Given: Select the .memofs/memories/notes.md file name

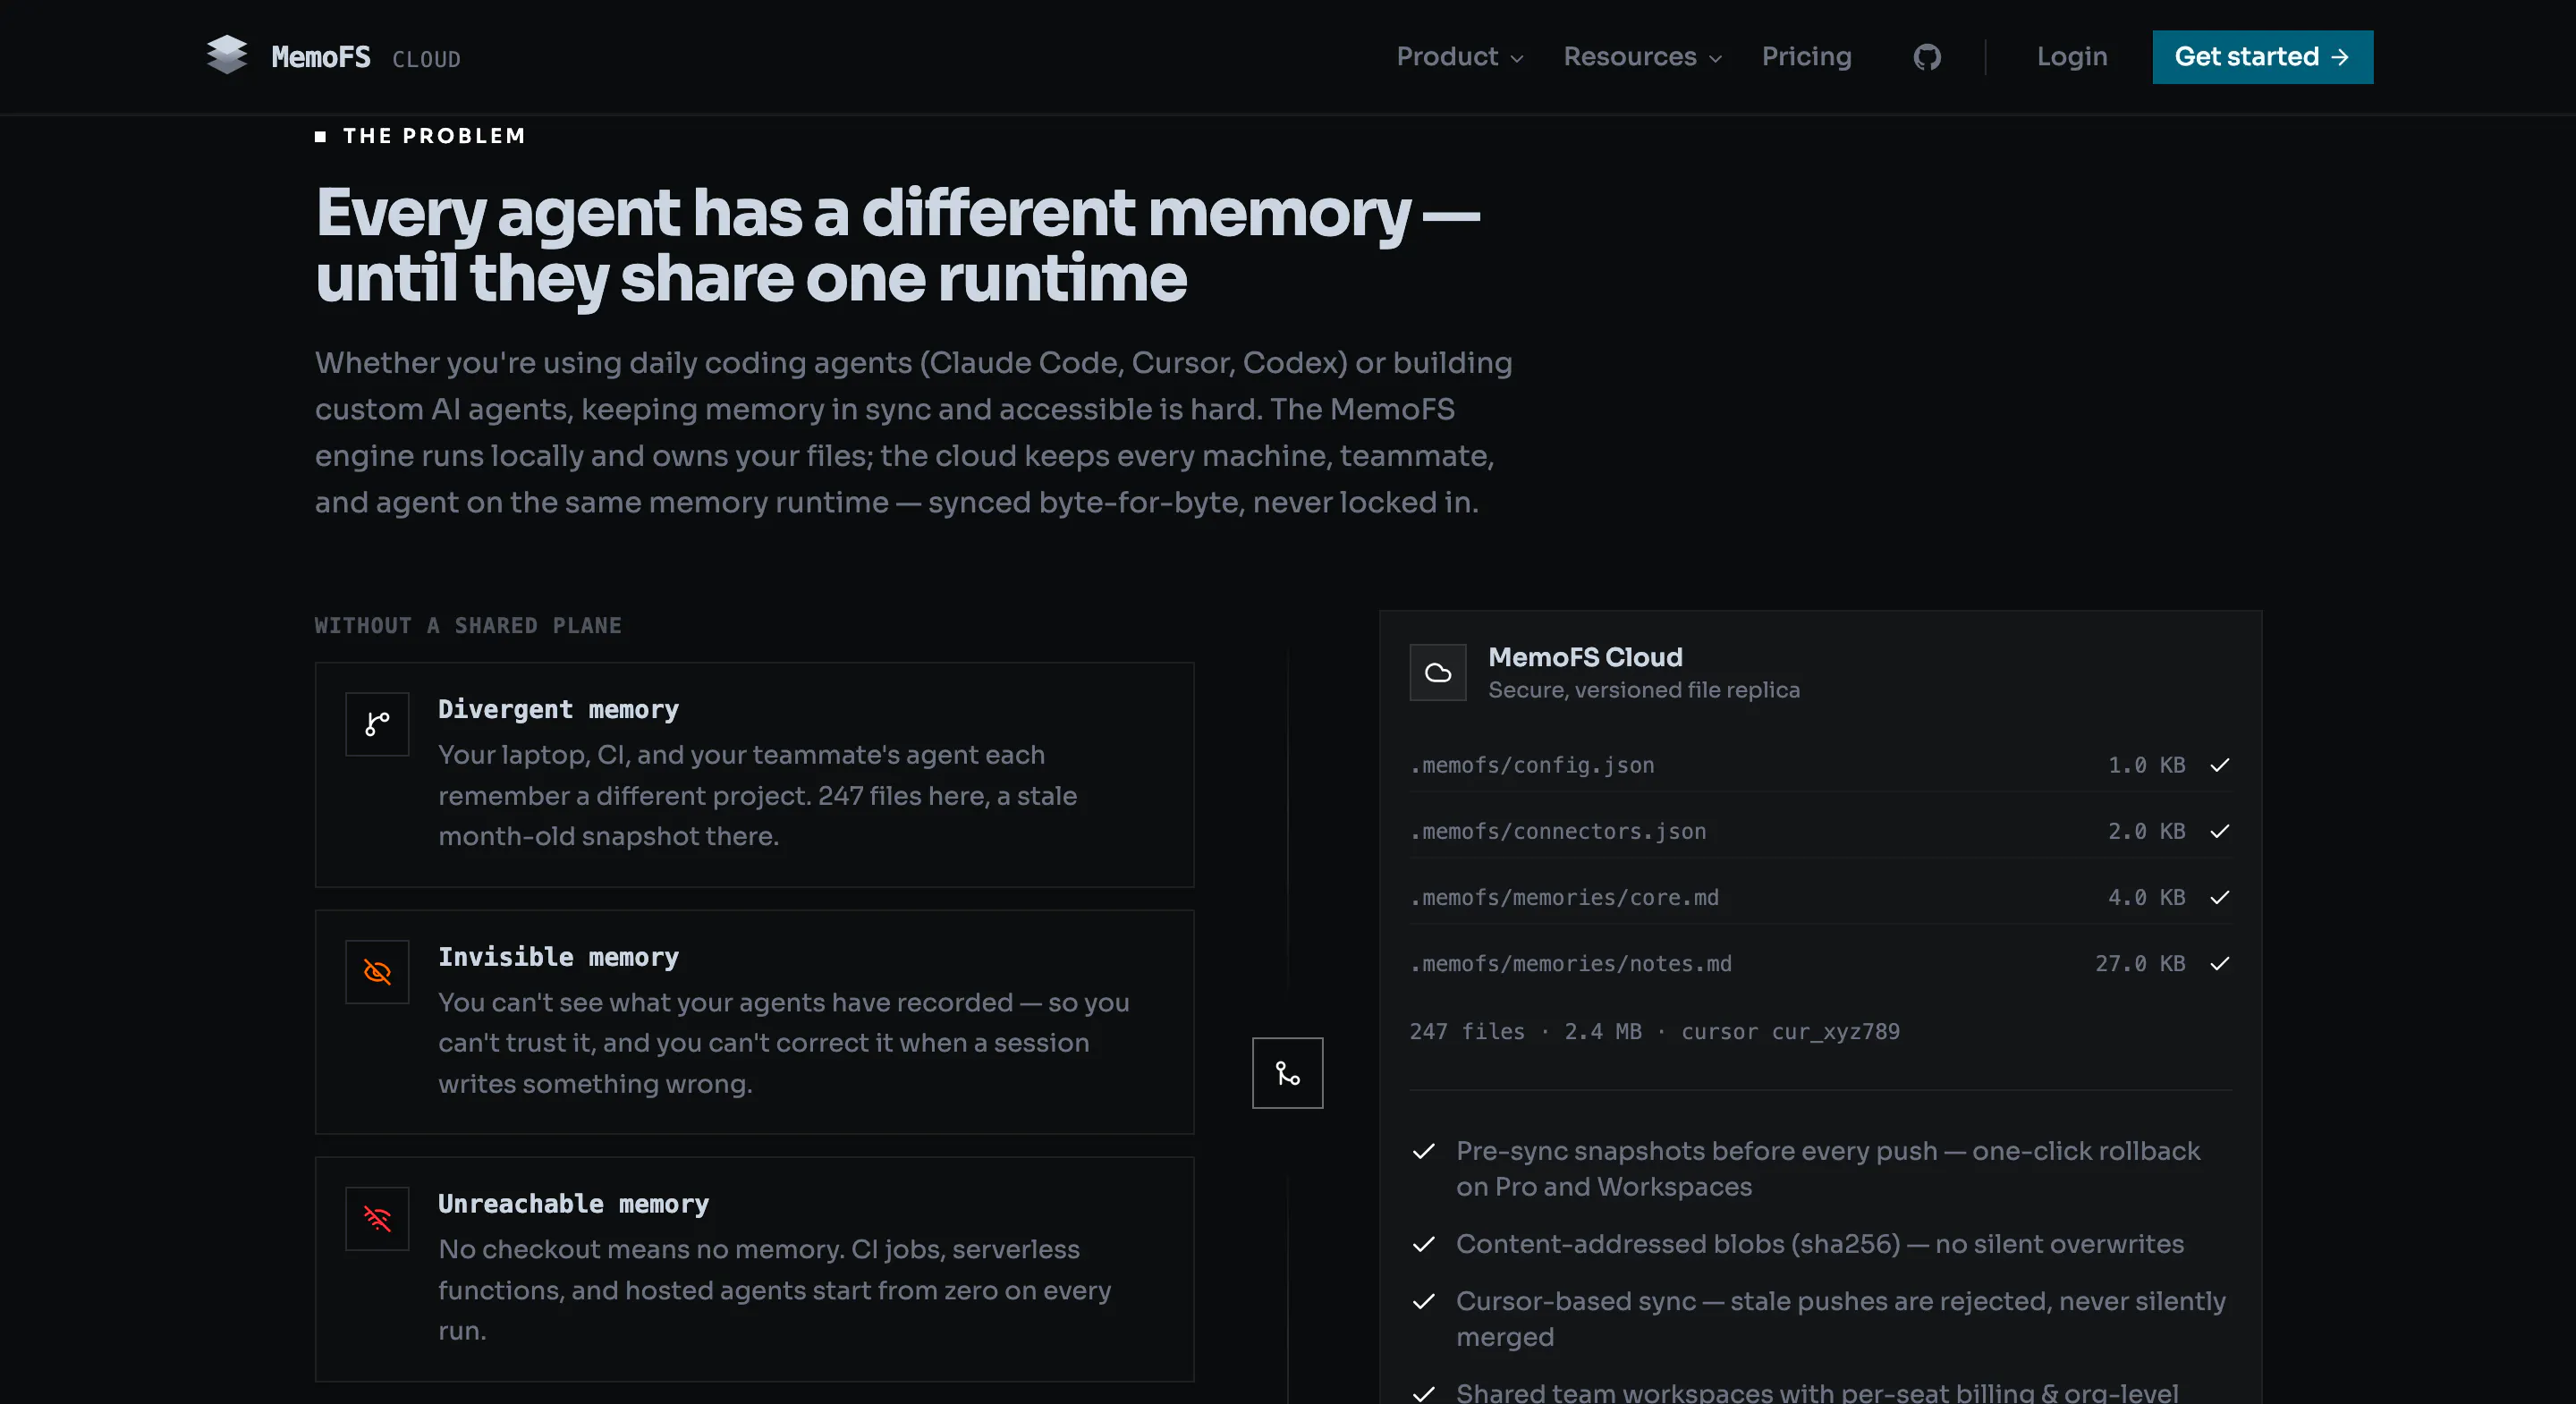Looking at the screenshot, I should tap(1571, 963).
